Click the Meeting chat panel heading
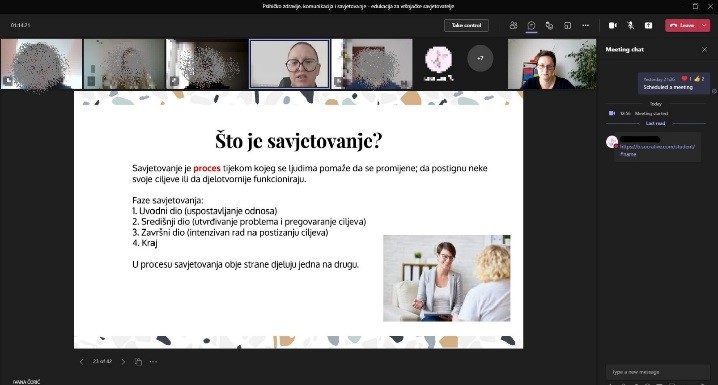 pyautogui.click(x=625, y=49)
